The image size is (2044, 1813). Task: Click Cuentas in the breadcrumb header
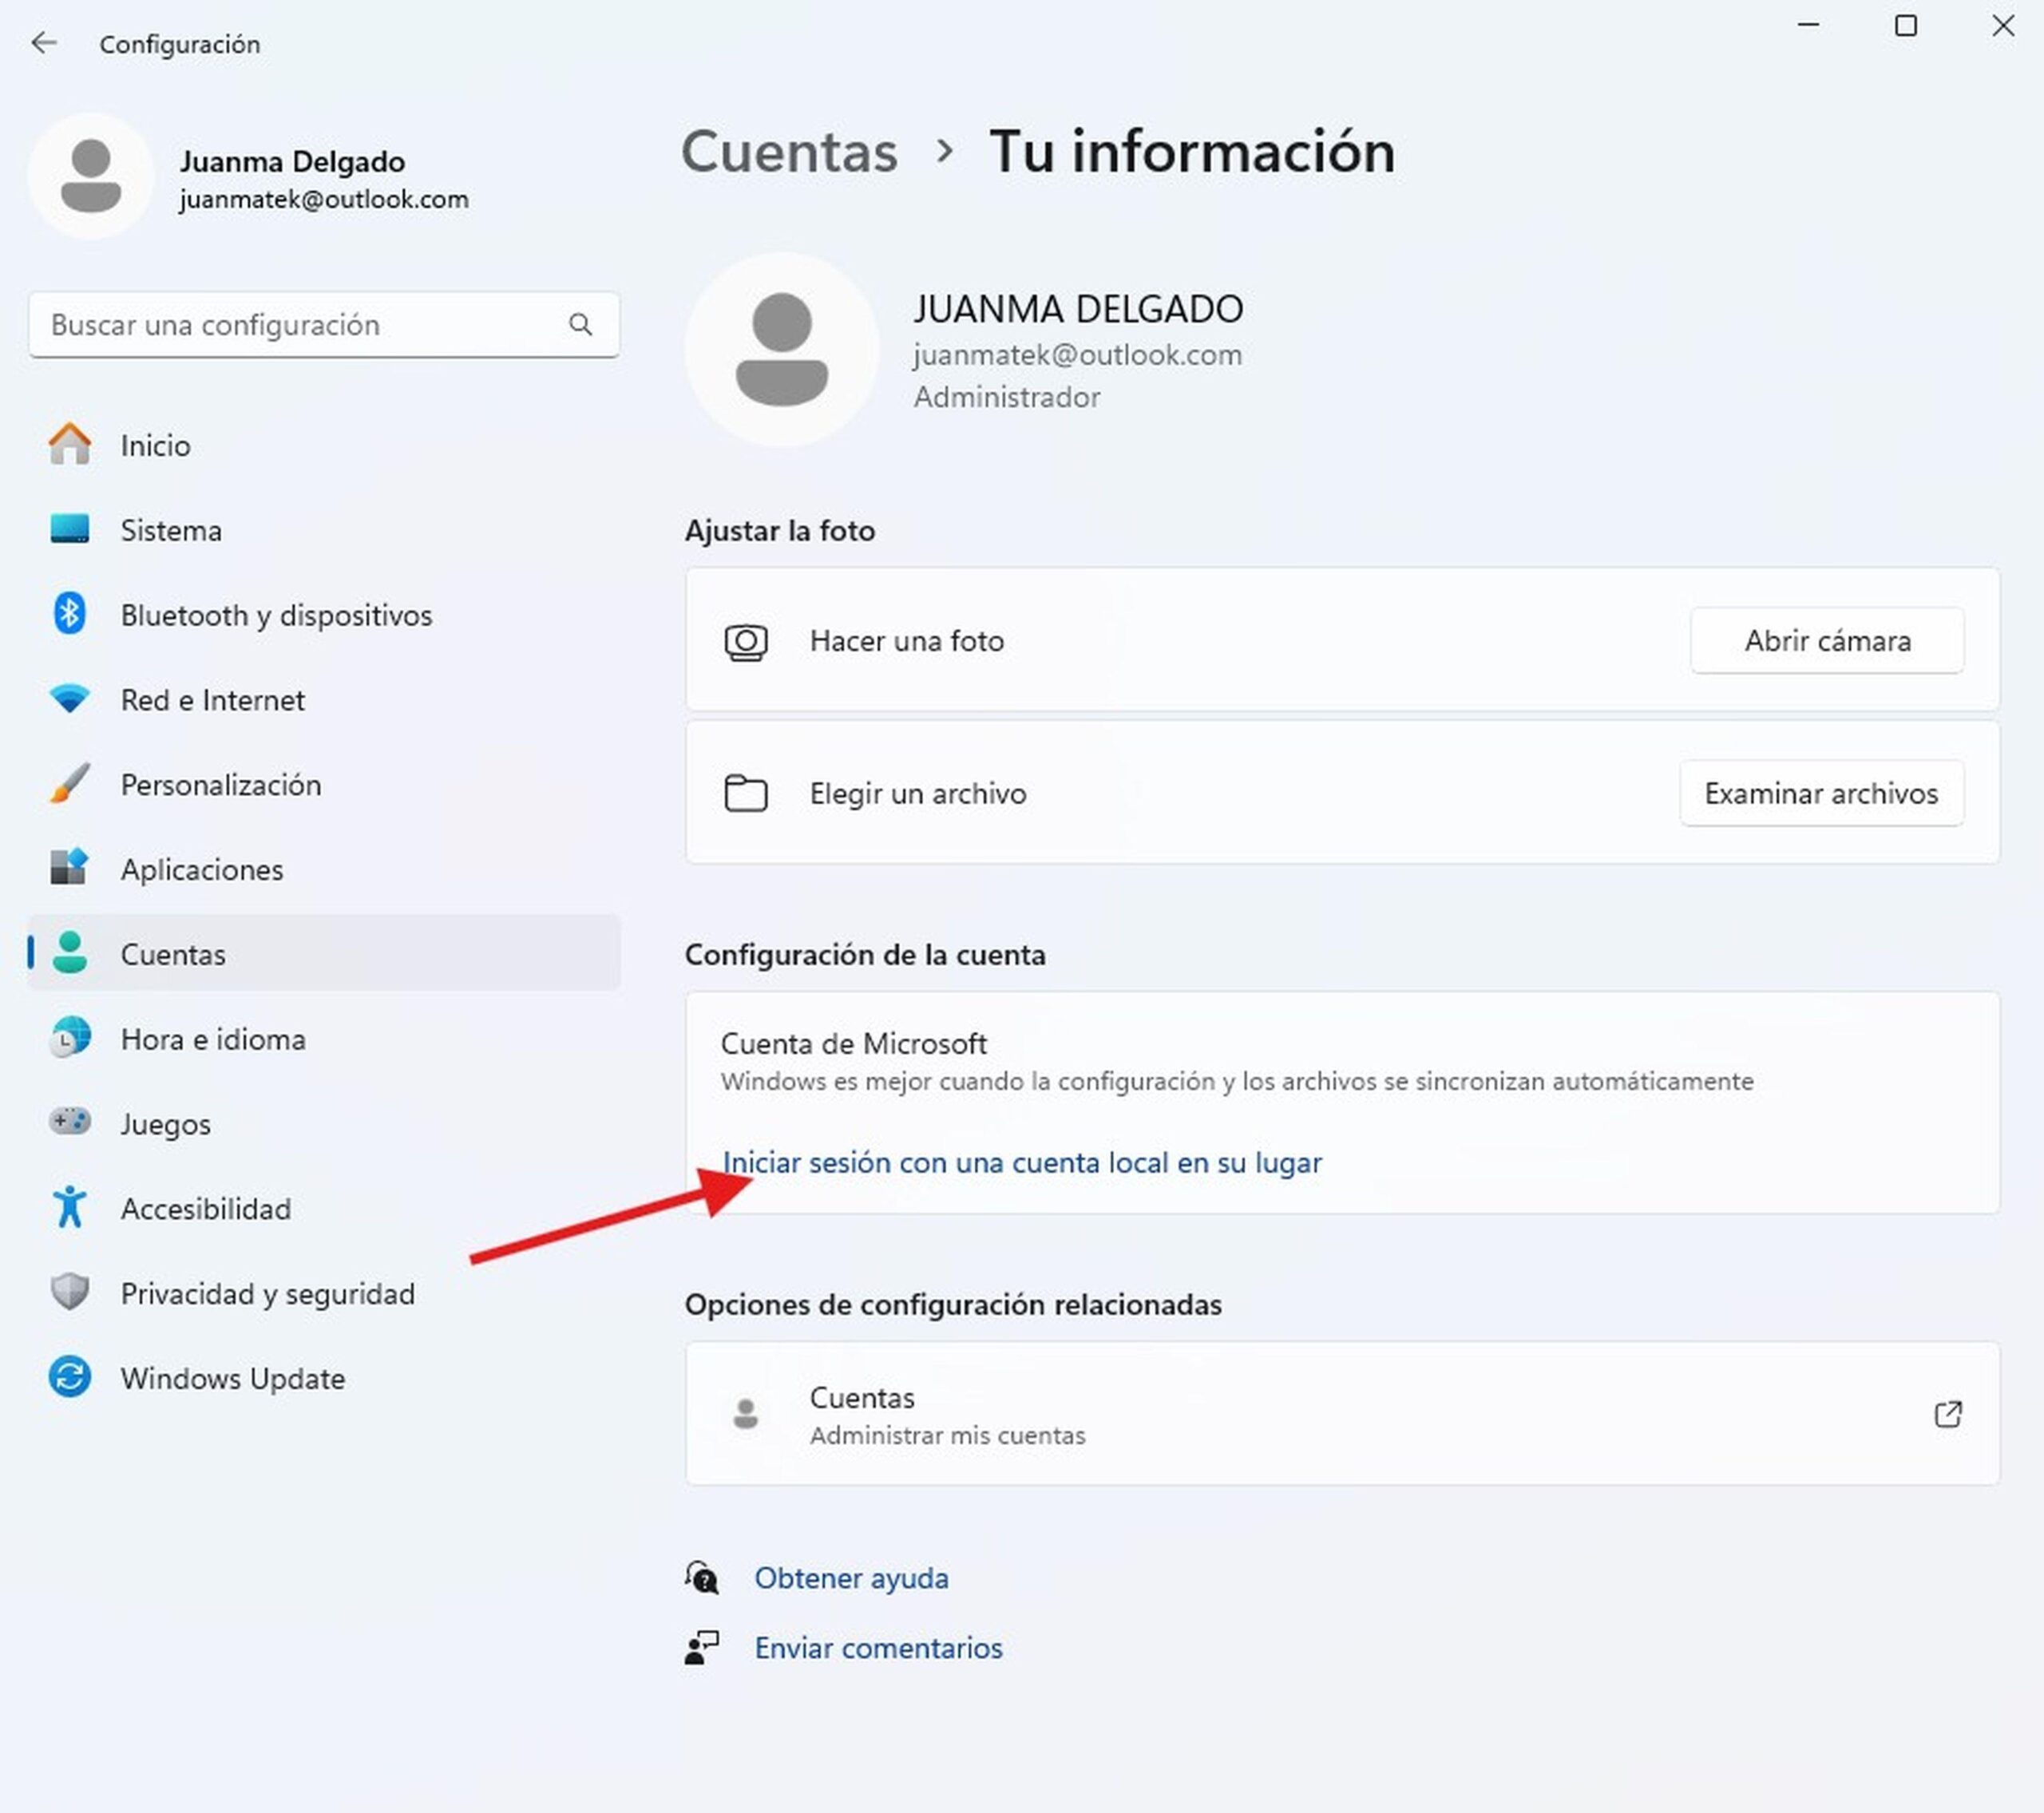[x=789, y=152]
